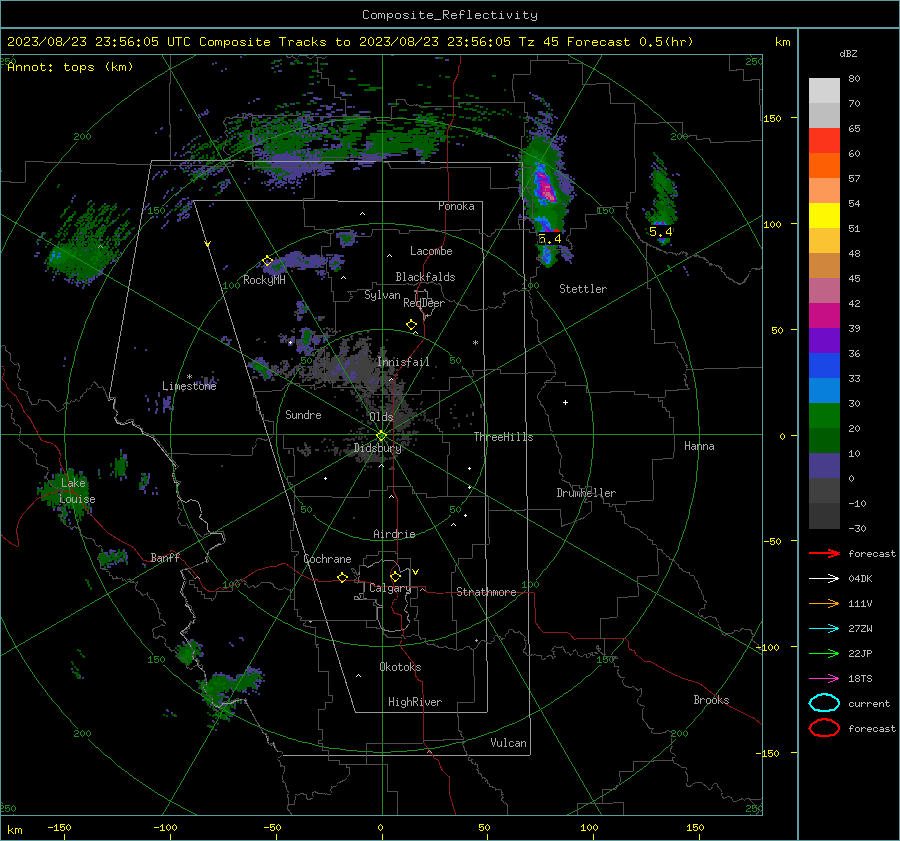Click the magenta swatch in dBZ legend
The height and width of the screenshot is (841, 900).
(x=824, y=315)
